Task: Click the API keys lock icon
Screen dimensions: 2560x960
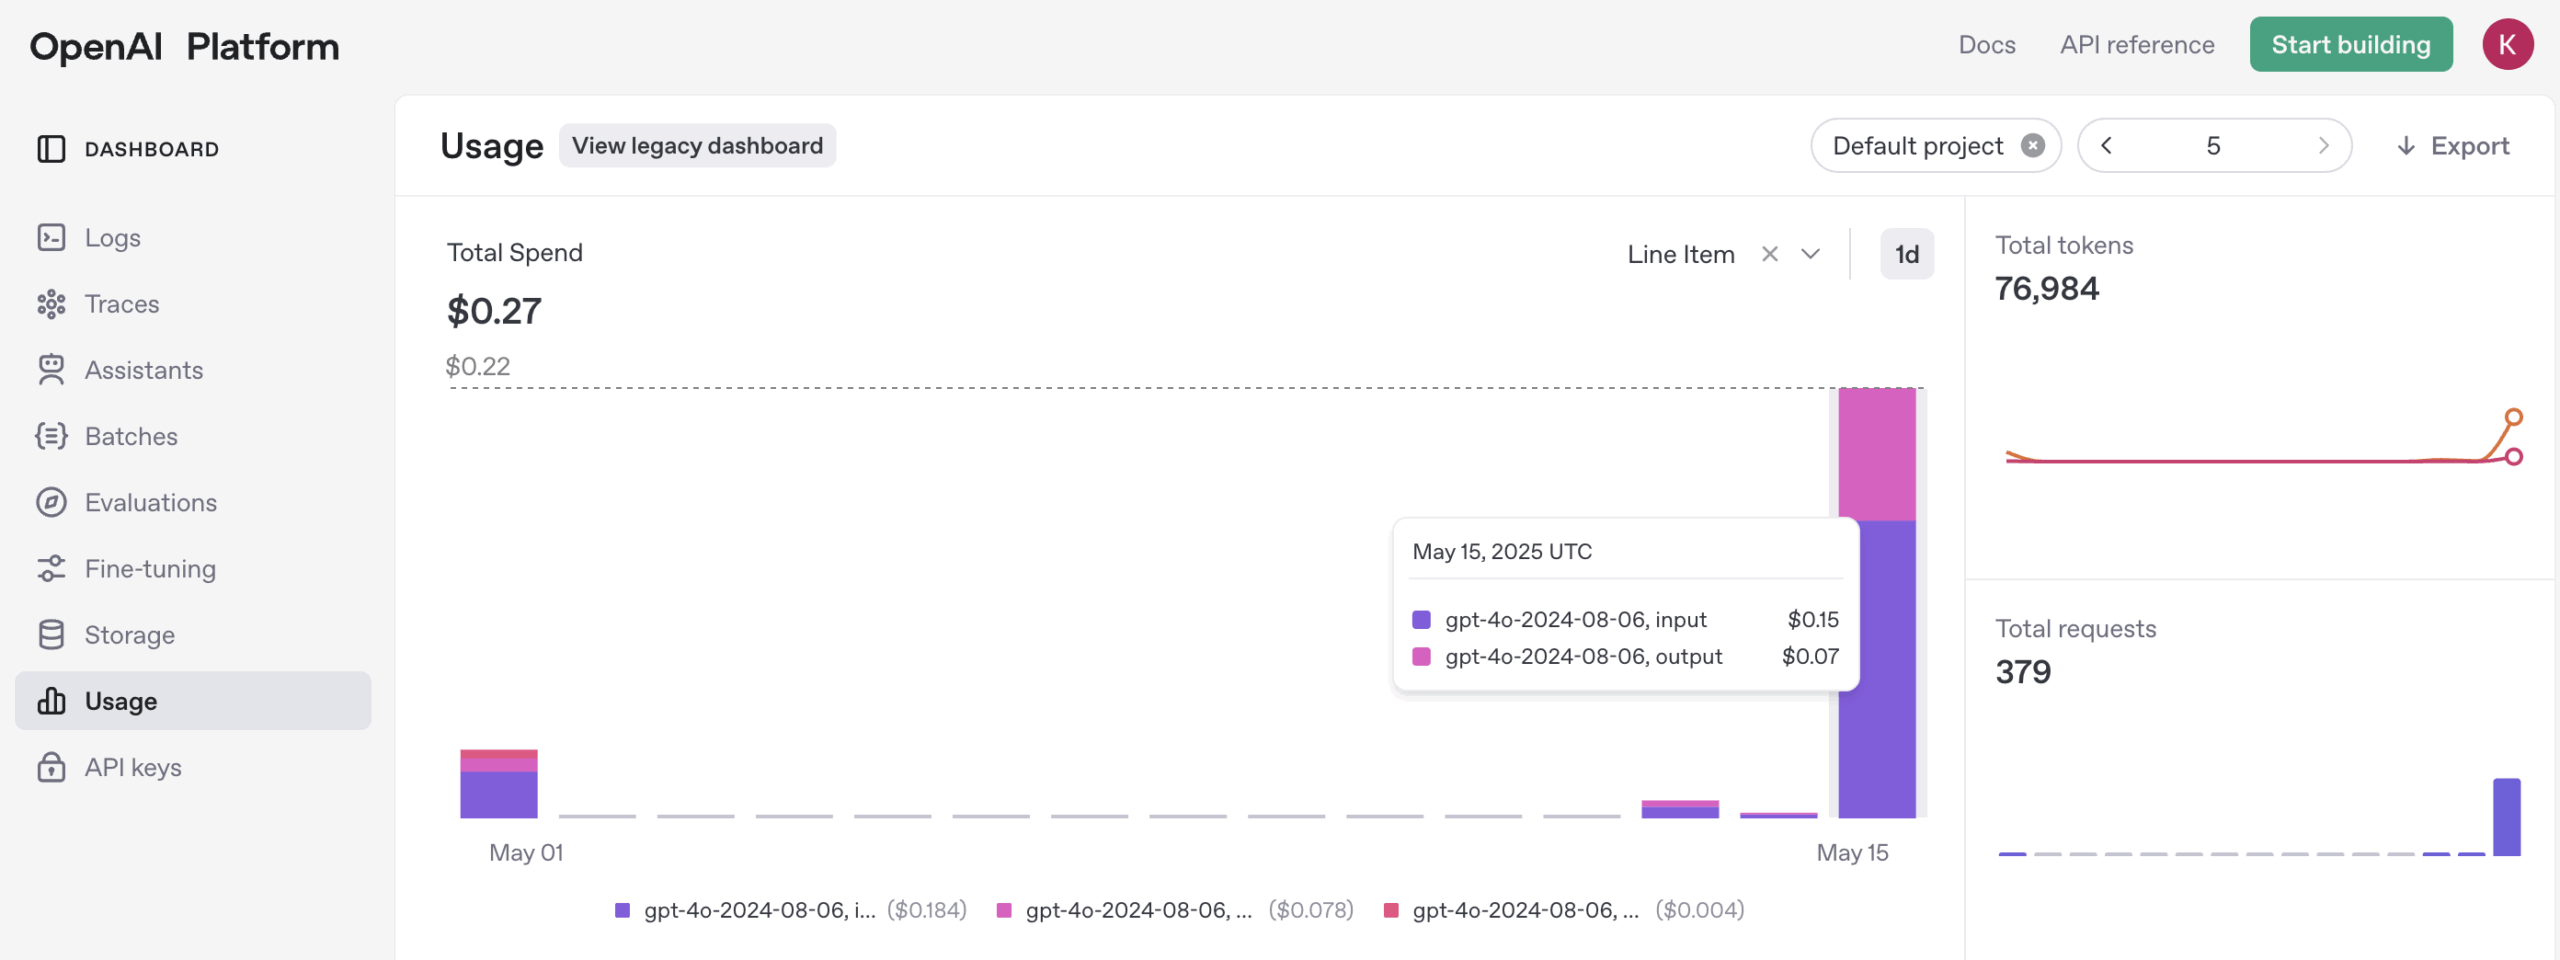Action: pyautogui.click(x=51, y=767)
